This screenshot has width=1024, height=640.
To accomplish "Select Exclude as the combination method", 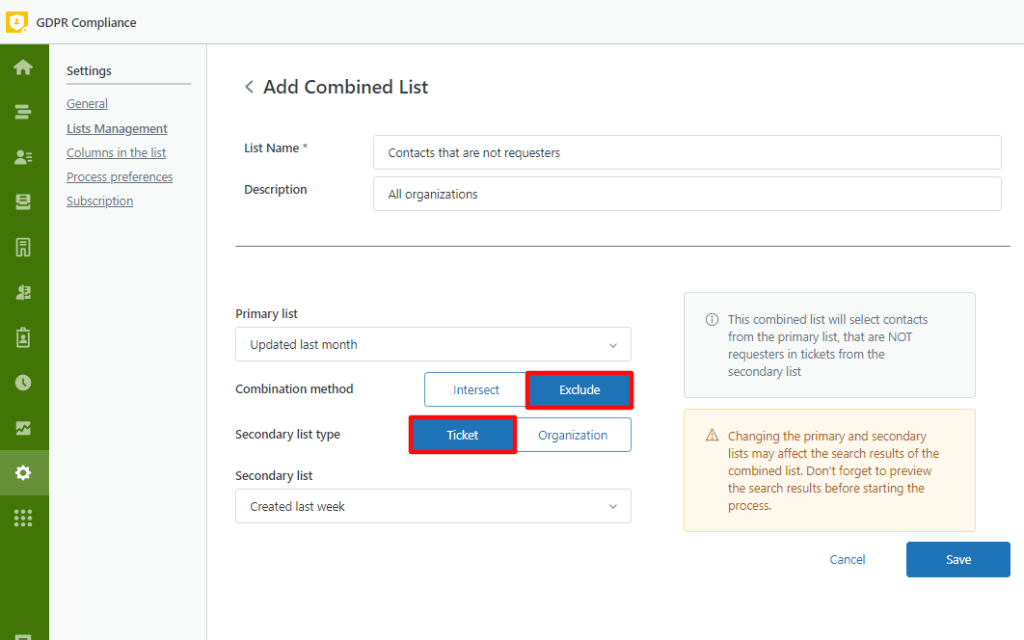I will [579, 390].
